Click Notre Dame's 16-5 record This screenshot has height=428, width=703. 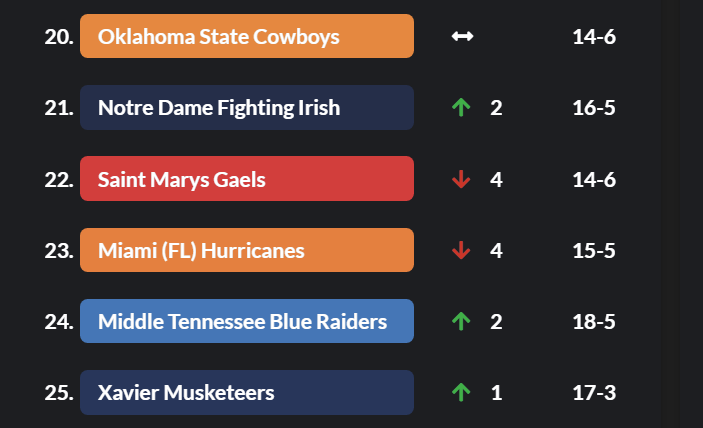594,108
